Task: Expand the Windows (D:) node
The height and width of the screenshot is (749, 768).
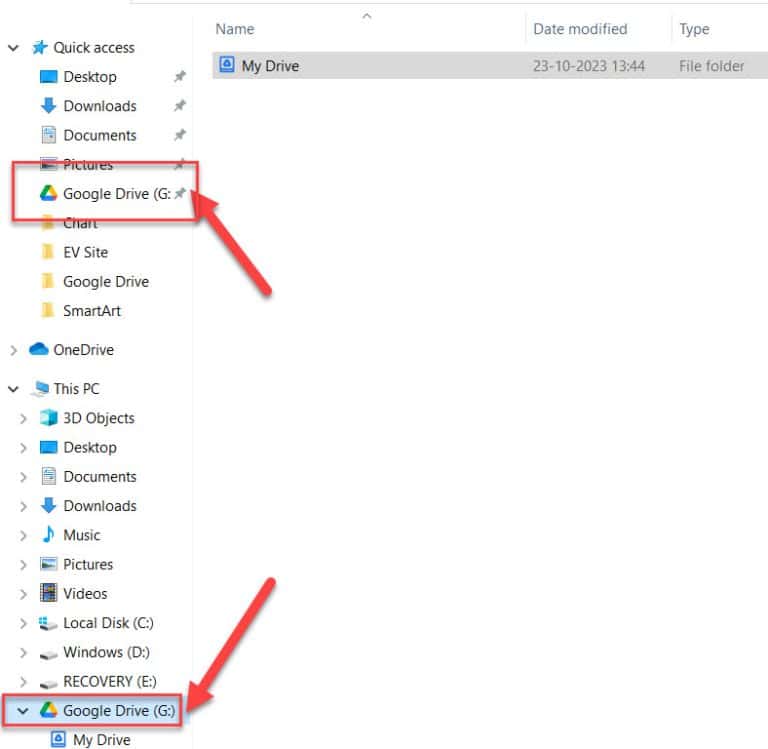Action: coord(23,653)
